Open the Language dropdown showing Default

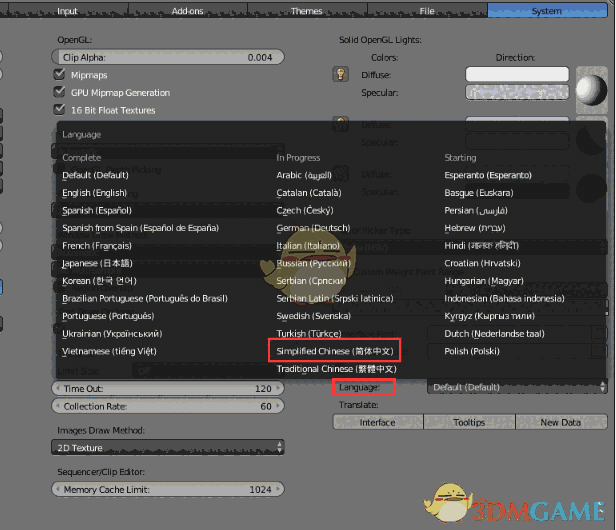[517, 387]
